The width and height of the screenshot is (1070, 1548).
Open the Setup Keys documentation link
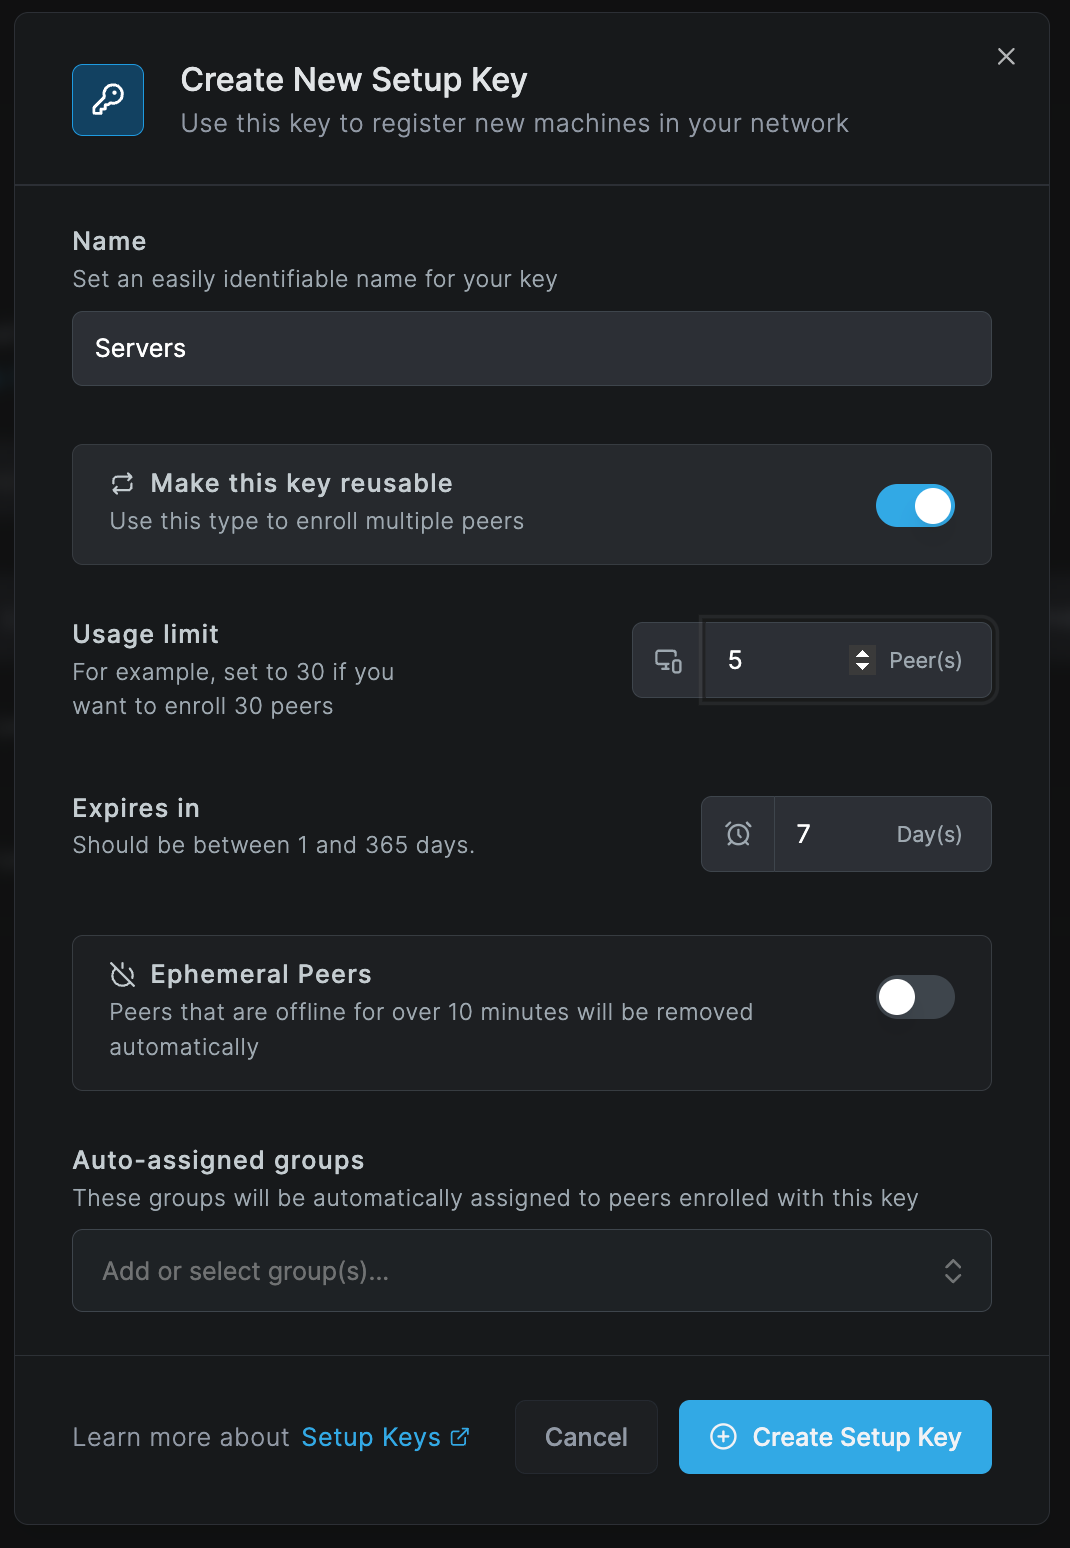click(x=371, y=1437)
